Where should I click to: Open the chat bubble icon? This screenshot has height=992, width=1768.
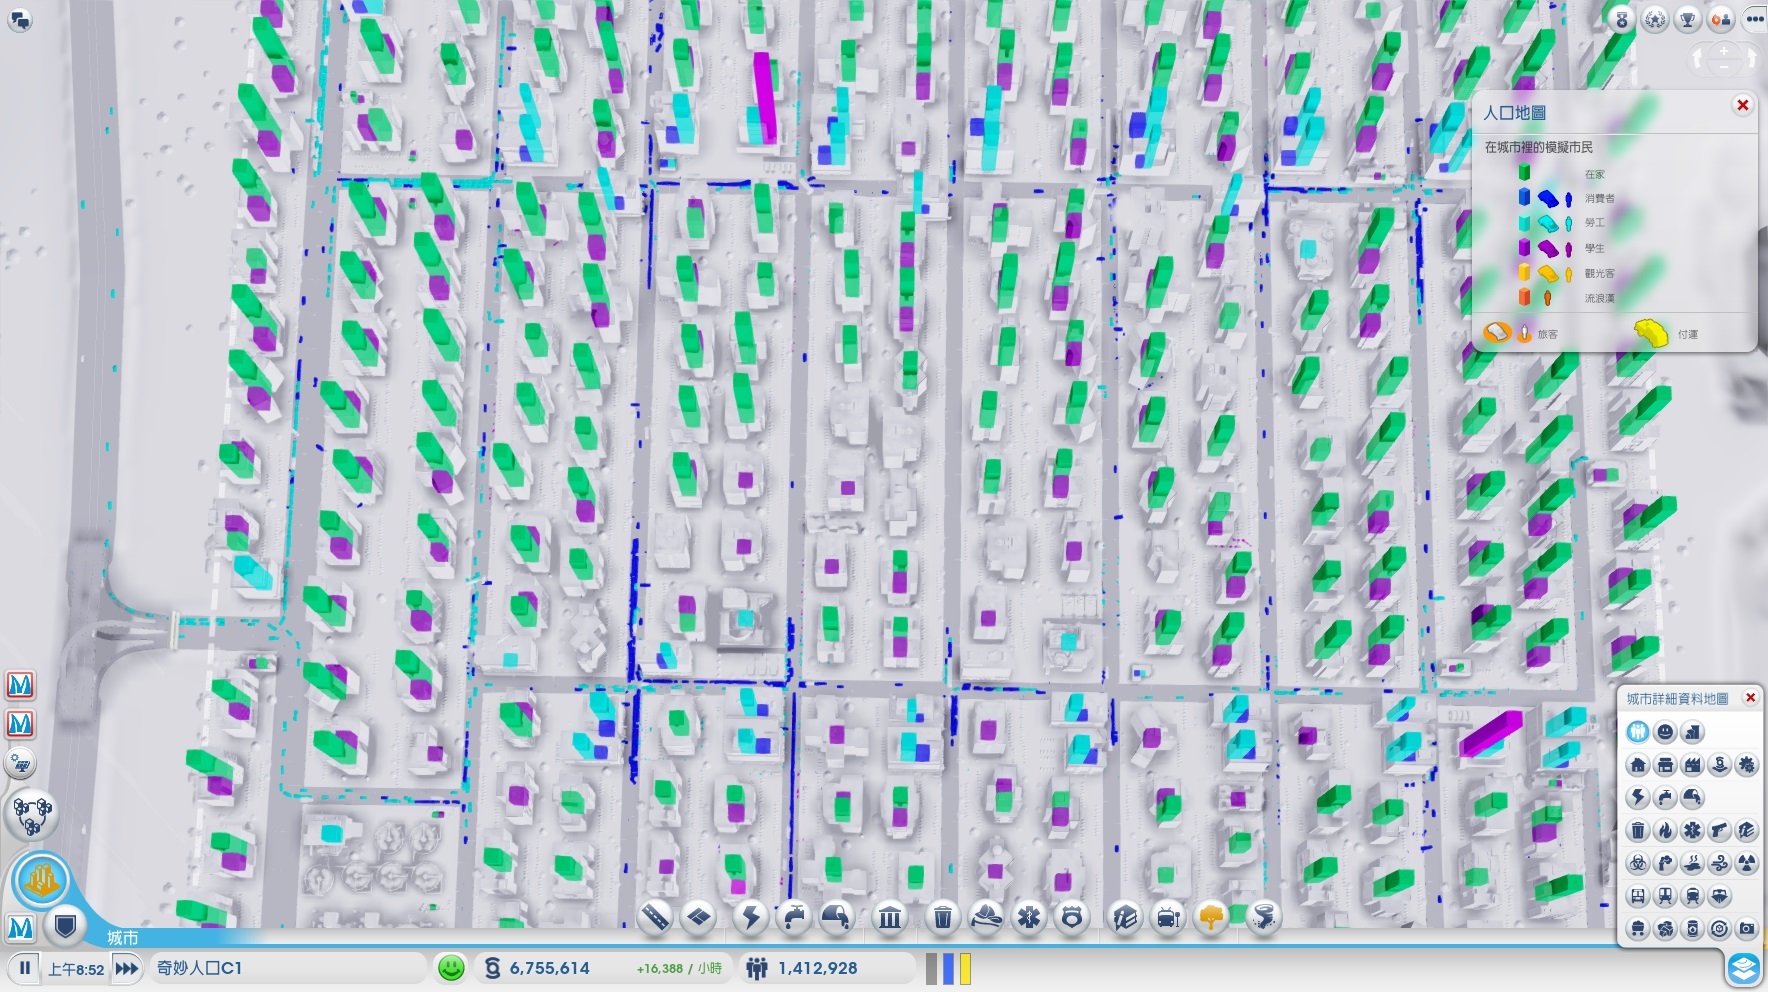click(x=19, y=18)
